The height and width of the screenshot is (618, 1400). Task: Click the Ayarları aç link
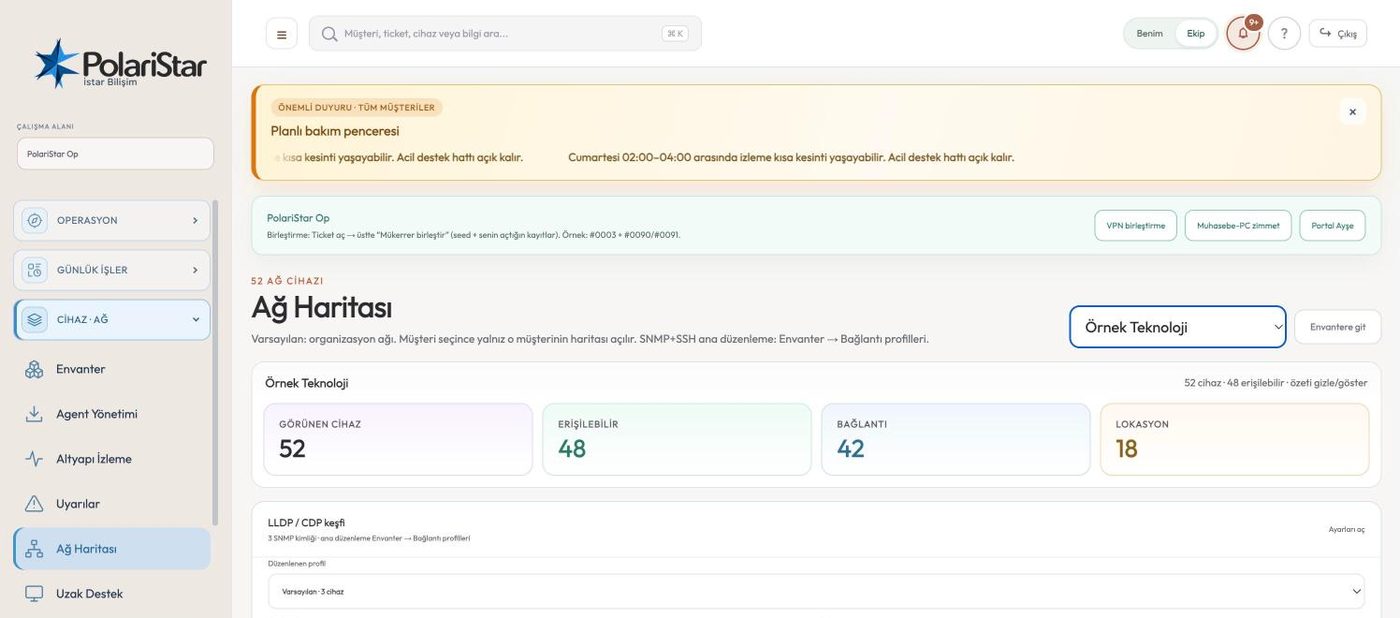click(1346, 529)
